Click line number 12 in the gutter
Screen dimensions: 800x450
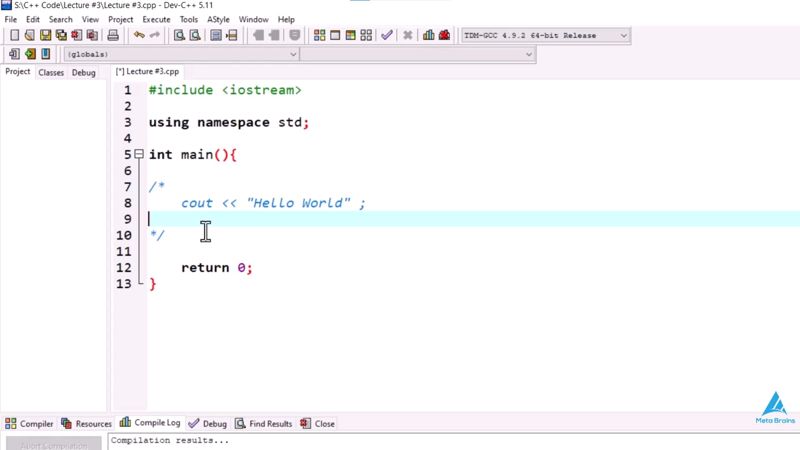pyautogui.click(x=123, y=268)
